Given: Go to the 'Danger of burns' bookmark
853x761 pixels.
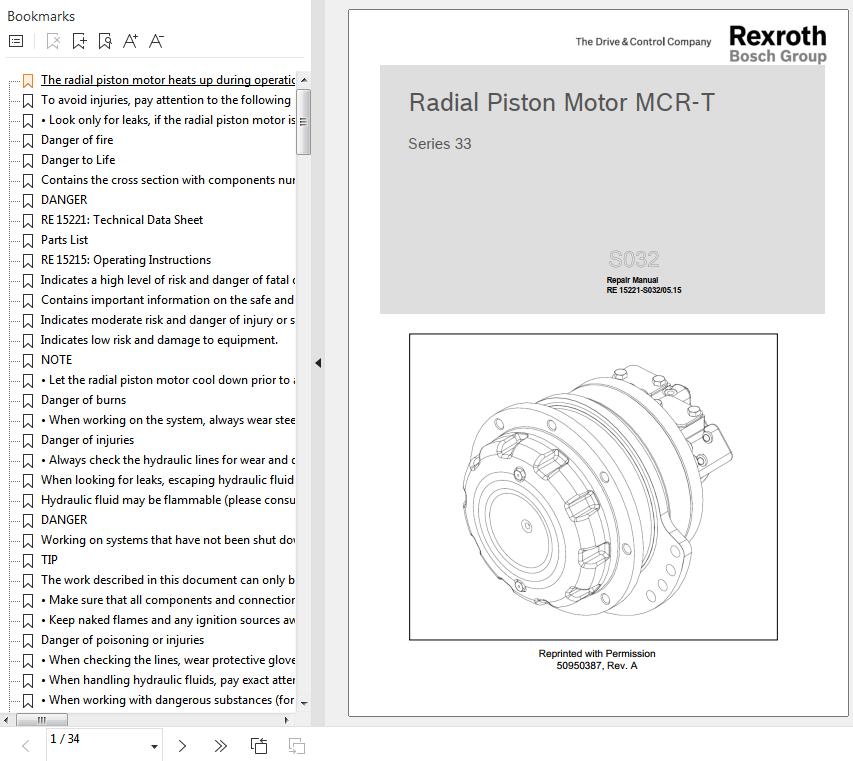Looking at the screenshot, I should point(83,400).
